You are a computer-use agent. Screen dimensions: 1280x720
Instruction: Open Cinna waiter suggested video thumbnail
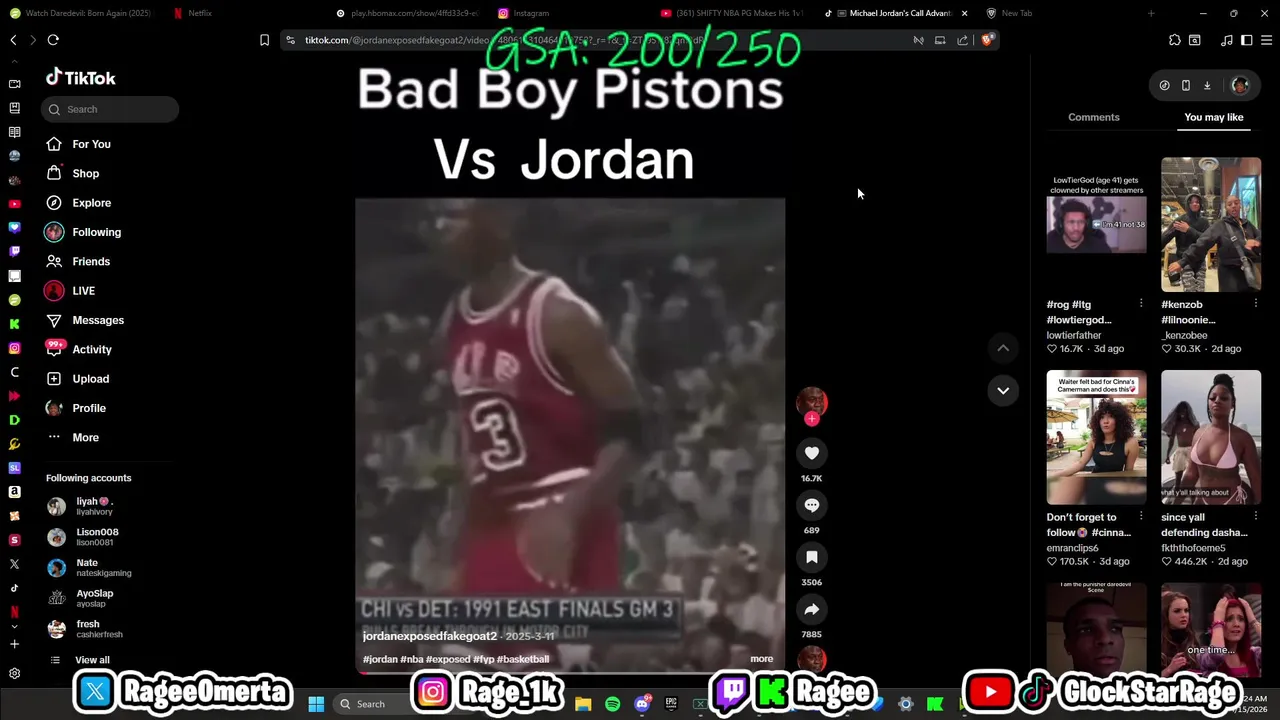click(1096, 437)
